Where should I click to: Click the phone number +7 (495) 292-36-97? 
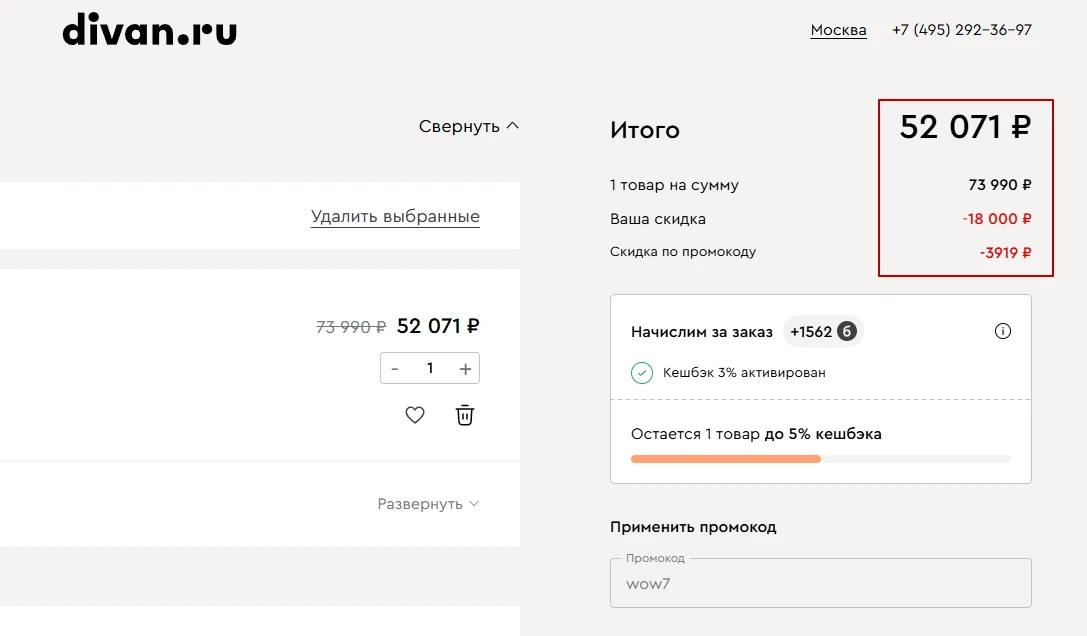point(961,30)
